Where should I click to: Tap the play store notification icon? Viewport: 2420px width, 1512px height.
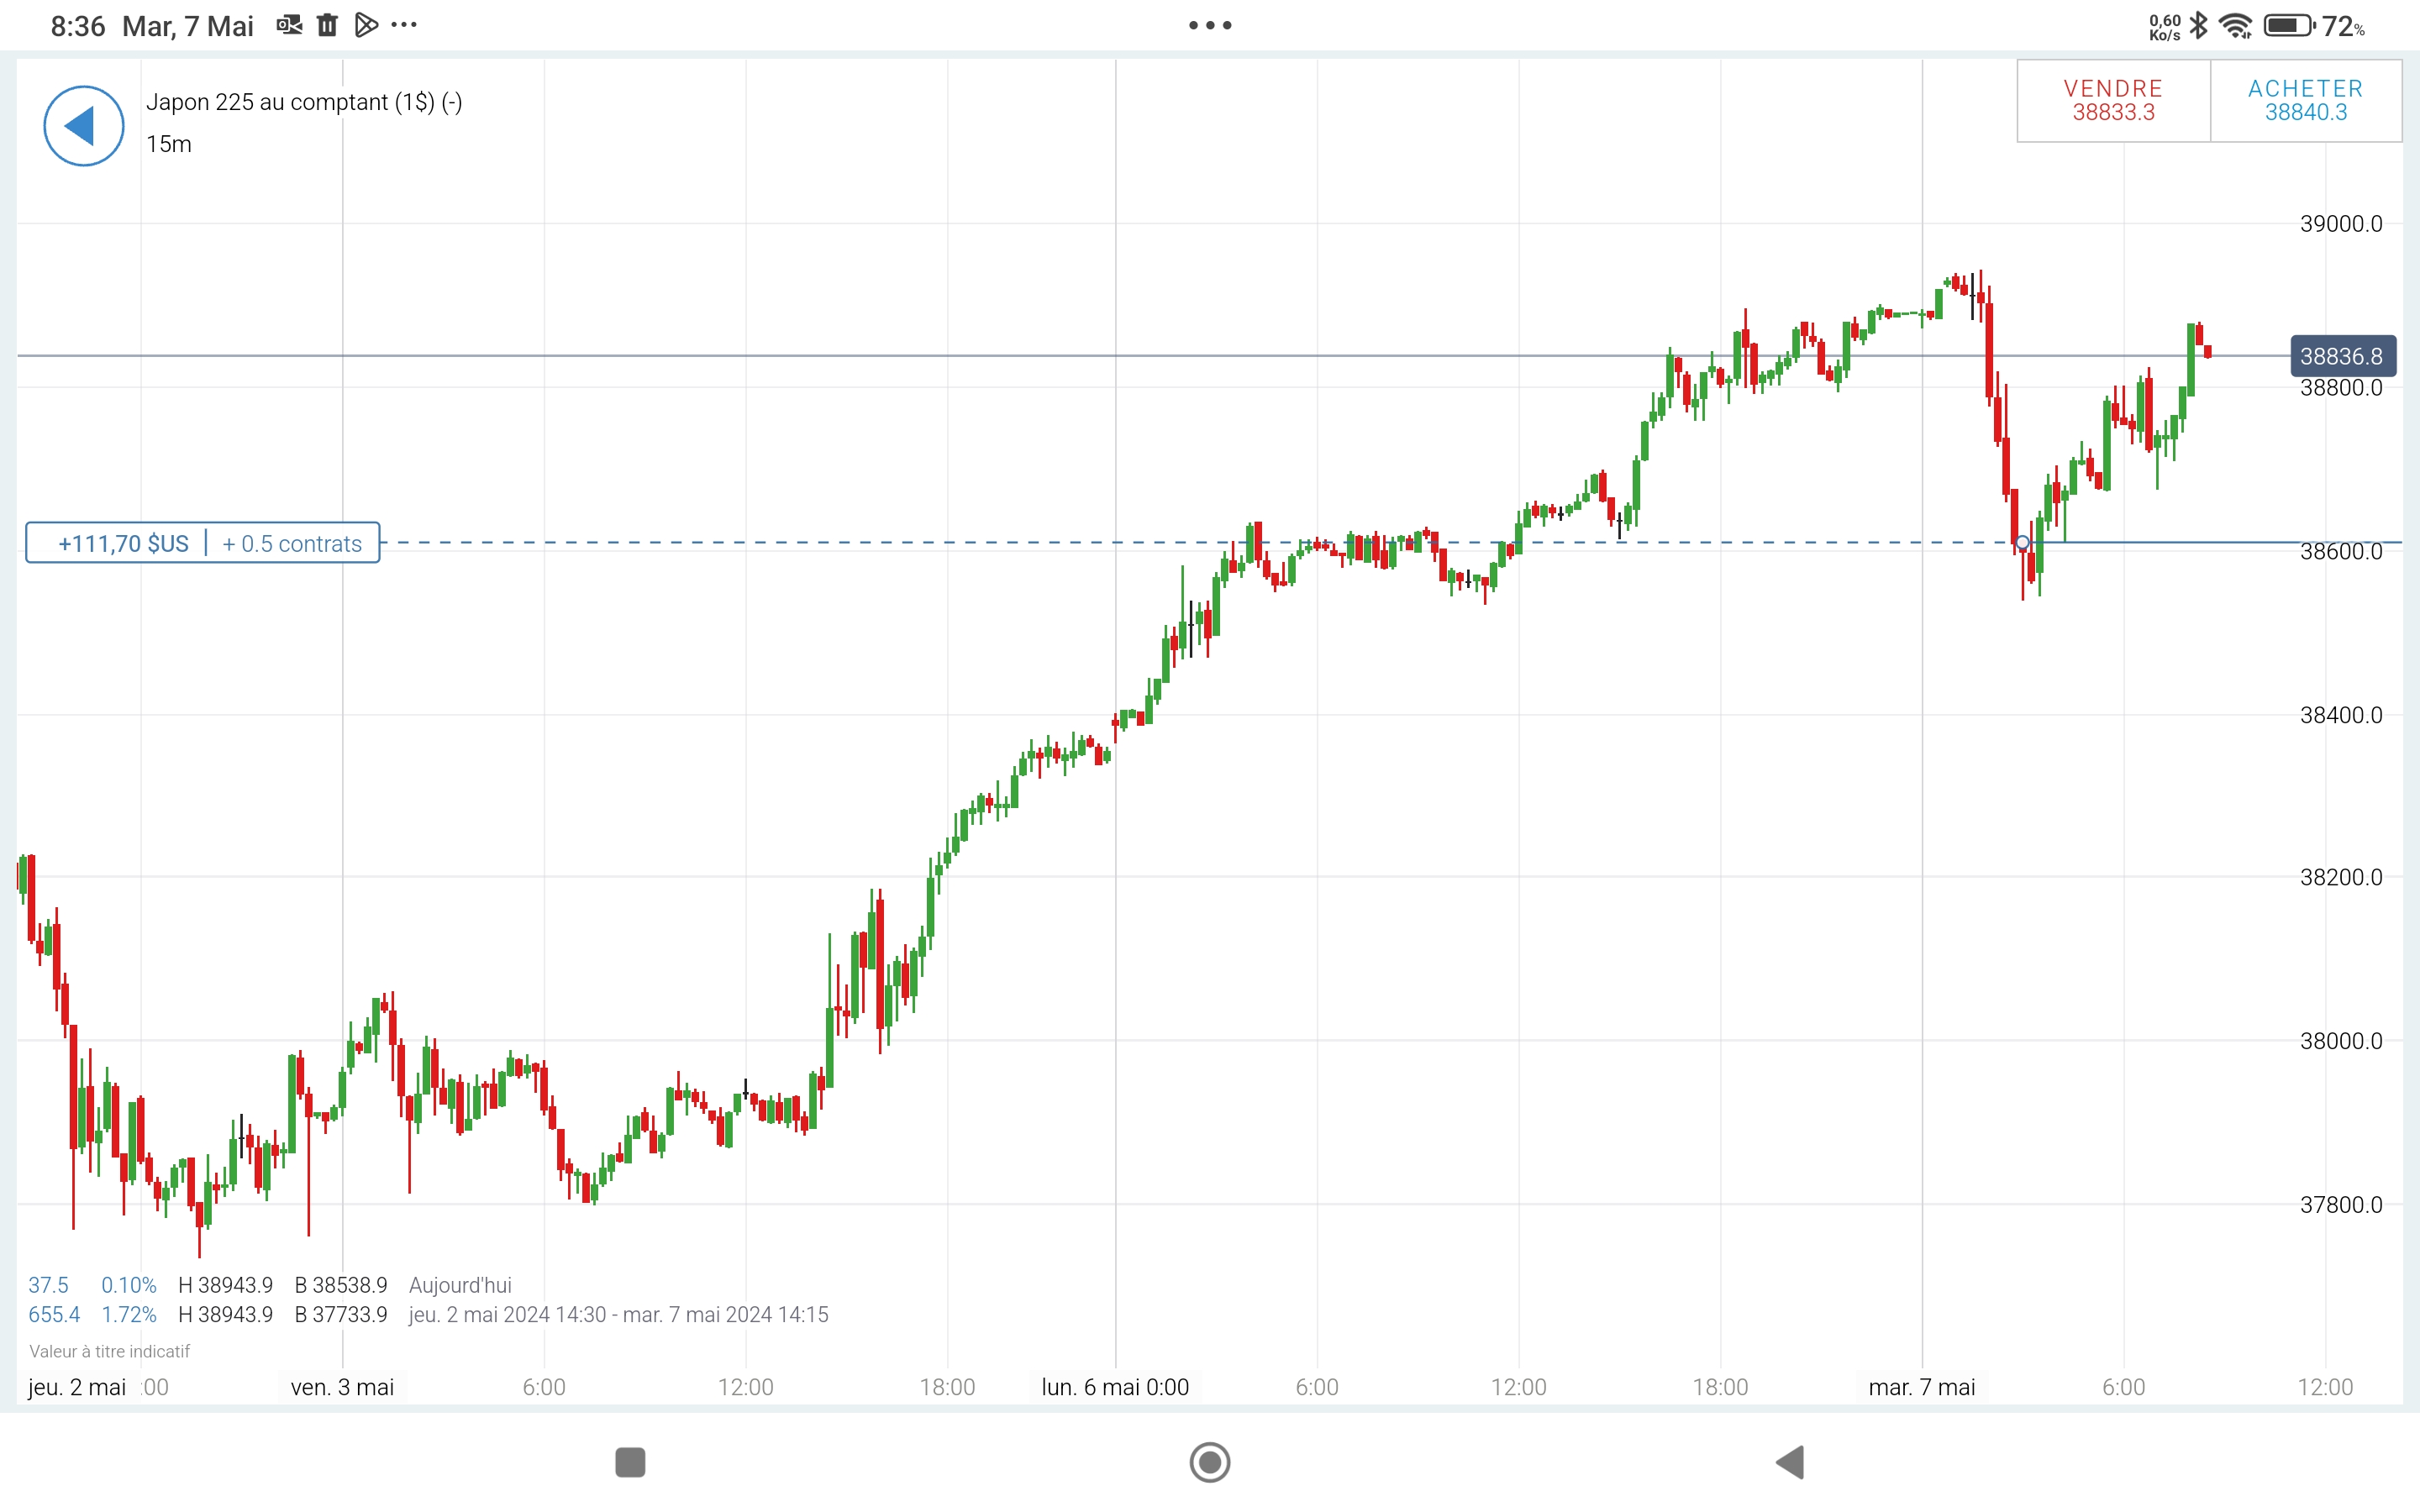tap(366, 25)
